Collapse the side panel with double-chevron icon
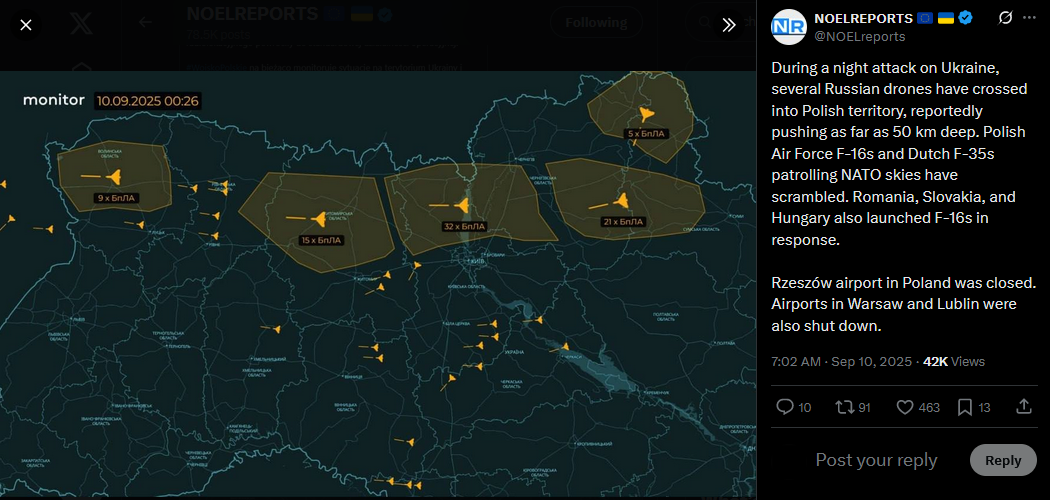This screenshot has width=1050, height=500. (729, 25)
